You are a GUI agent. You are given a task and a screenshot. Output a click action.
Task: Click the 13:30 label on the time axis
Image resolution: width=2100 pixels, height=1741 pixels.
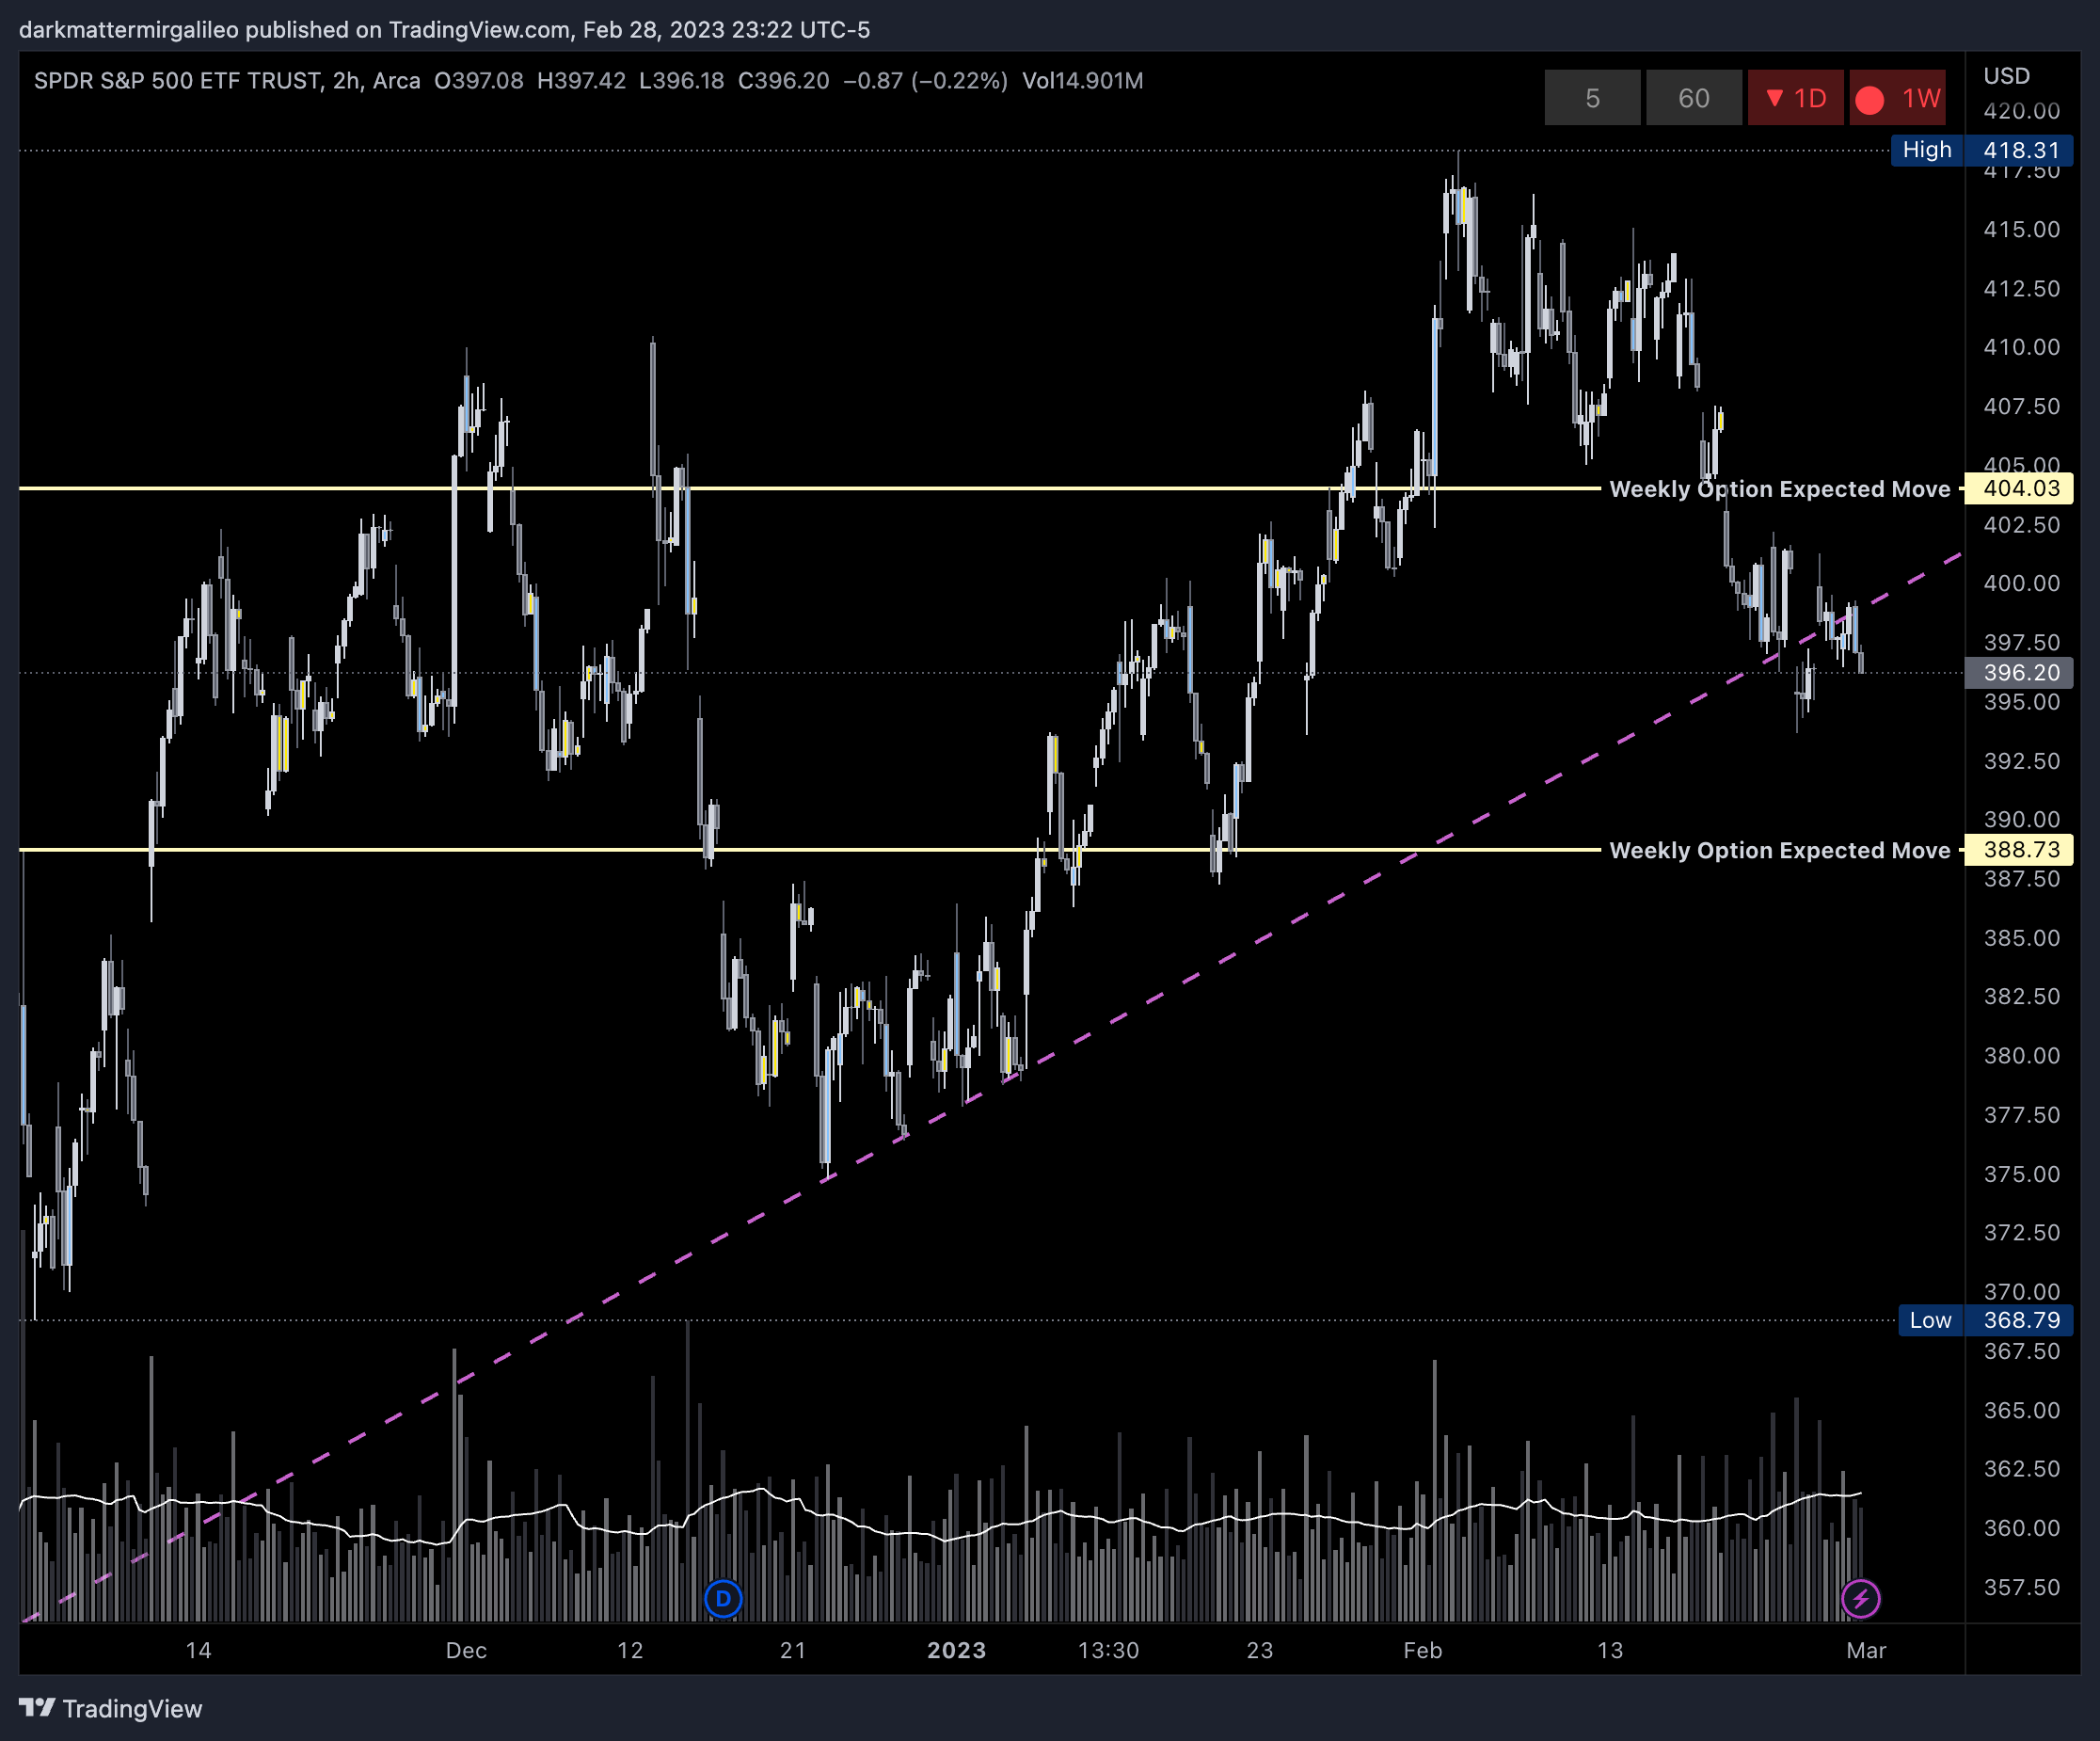(x=1108, y=1650)
